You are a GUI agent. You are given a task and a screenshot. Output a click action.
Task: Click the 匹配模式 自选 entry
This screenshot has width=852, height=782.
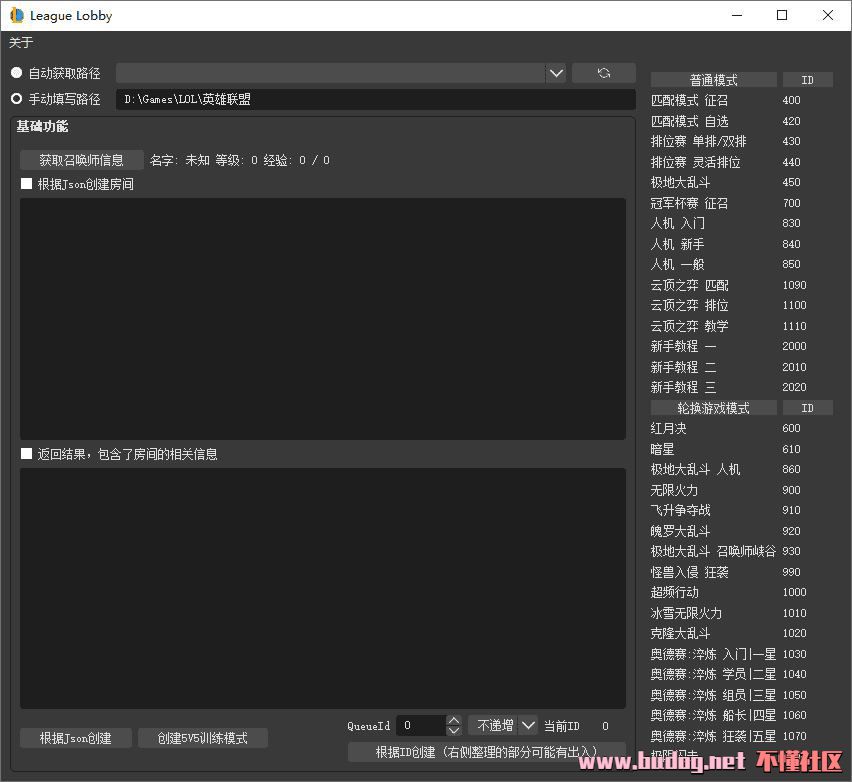690,121
